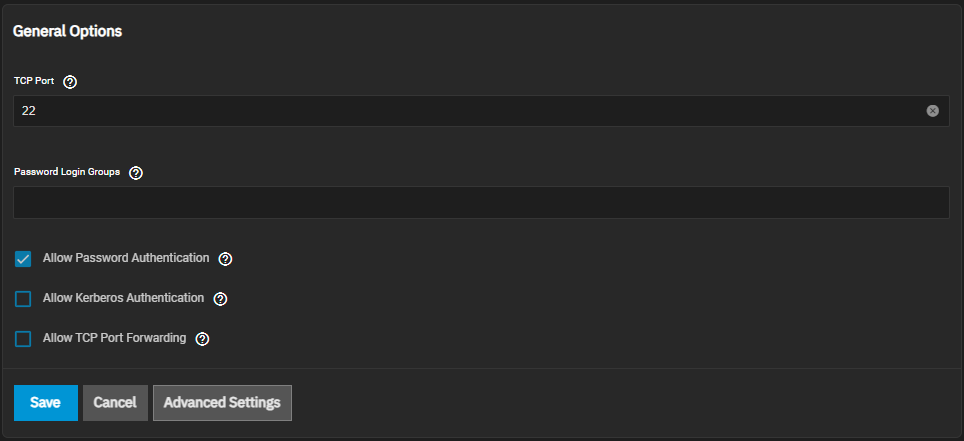Click the Allow Password Authentication label text

tap(126, 258)
